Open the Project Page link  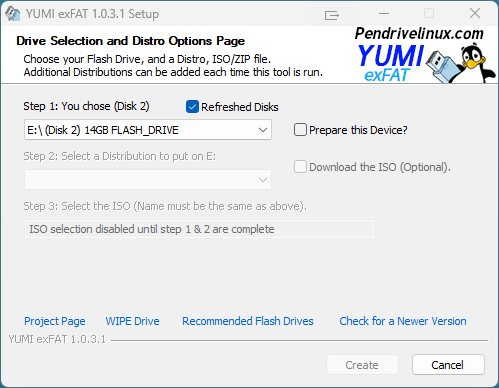point(55,321)
